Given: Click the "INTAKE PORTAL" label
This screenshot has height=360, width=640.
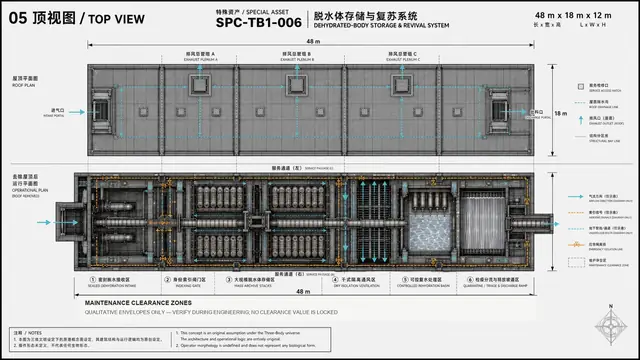Looking at the screenshot, I should [x=53, y=116].
